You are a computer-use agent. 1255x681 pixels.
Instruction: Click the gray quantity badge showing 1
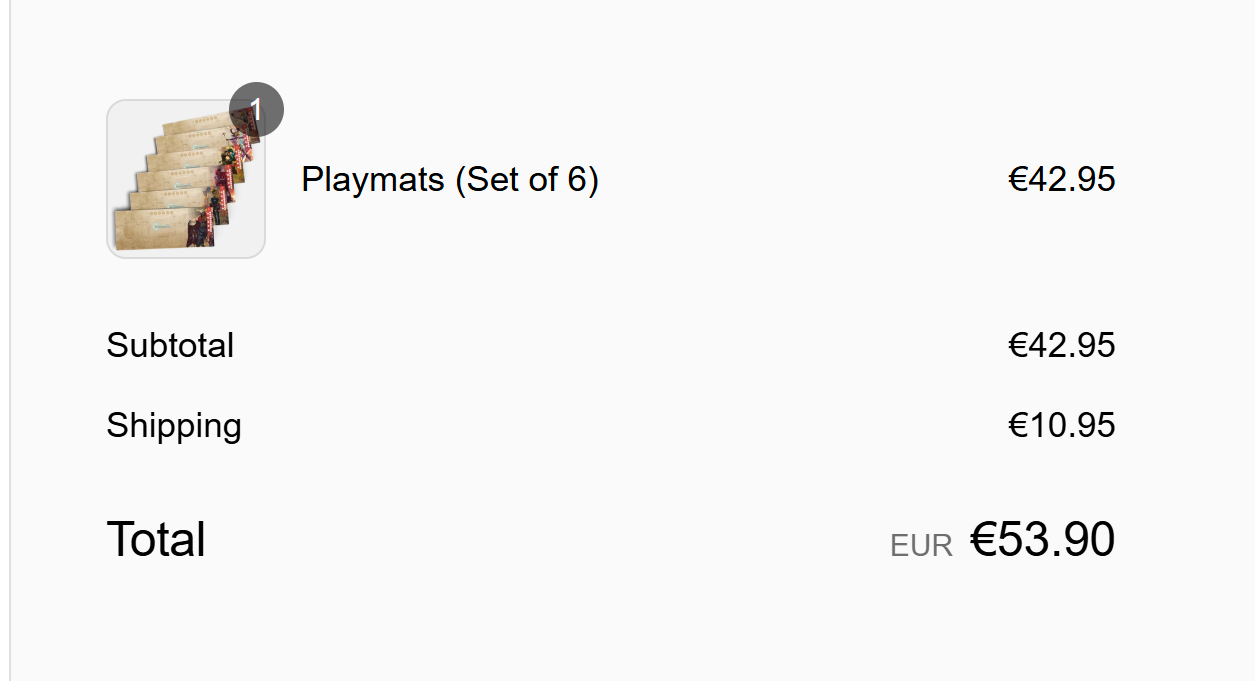click(256, 109)
